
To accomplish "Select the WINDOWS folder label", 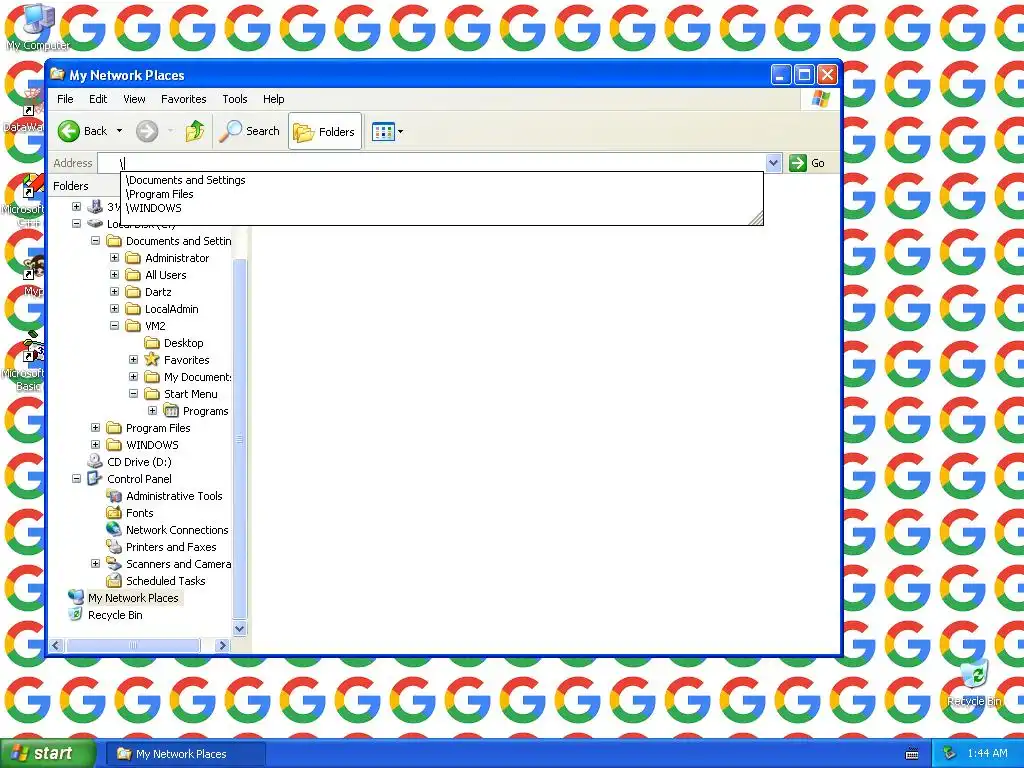I will (152, 445).
